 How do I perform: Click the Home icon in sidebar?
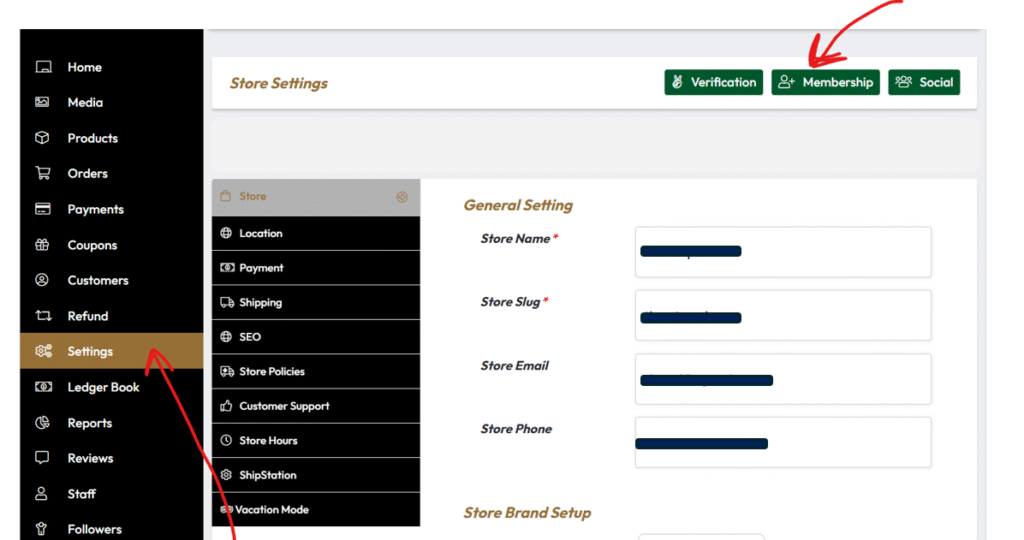coord(43,67)
